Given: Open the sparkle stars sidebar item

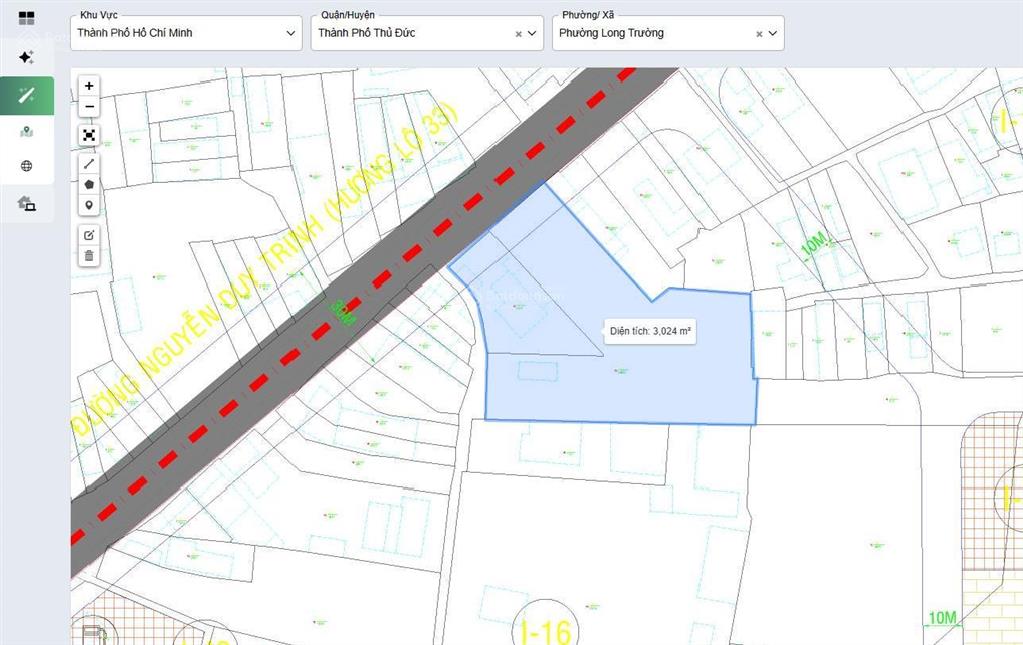Looking at the screenshot, I should click(26, 57).
